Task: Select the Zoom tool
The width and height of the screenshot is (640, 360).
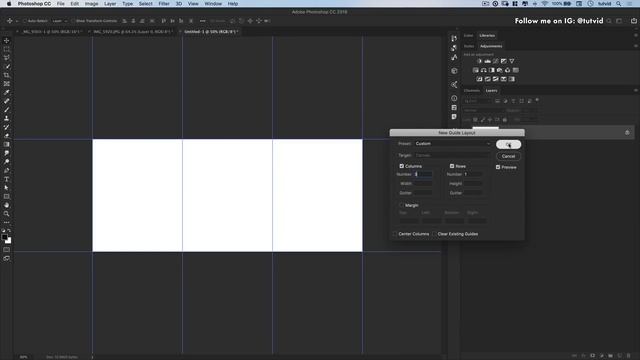Action: [7, 213]
